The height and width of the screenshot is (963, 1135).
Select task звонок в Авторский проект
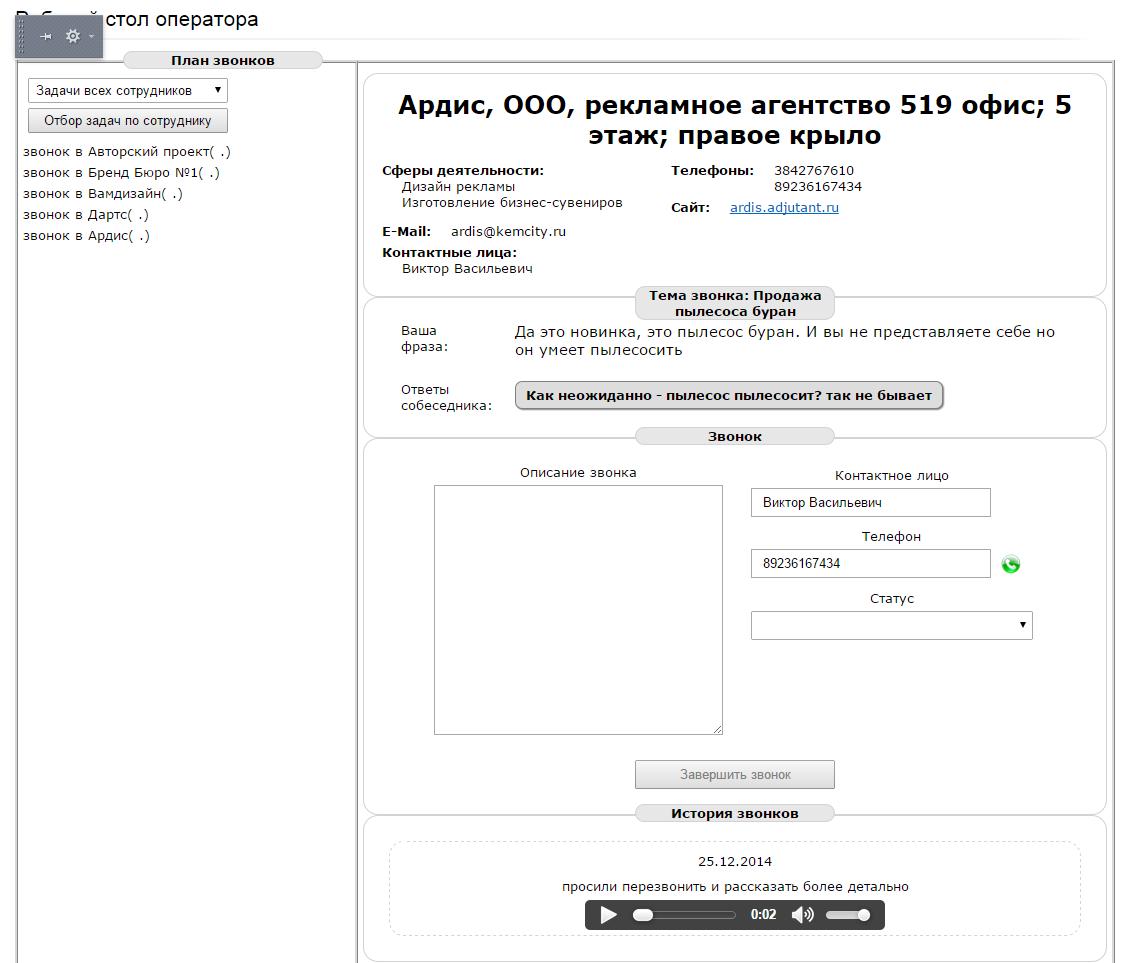[x=126, y=152]
